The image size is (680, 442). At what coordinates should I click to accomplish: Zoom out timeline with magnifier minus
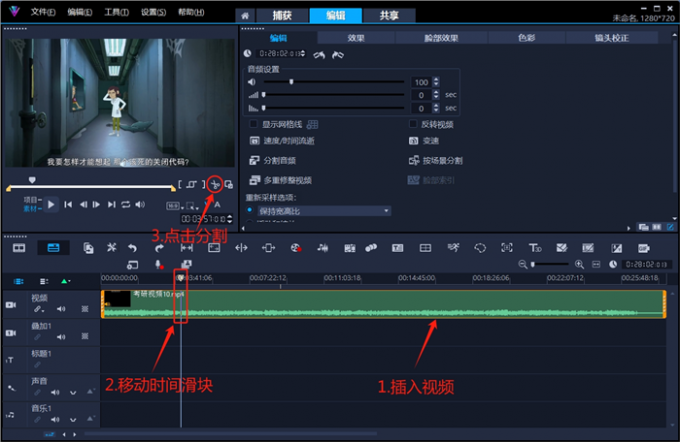pos(523,264)
